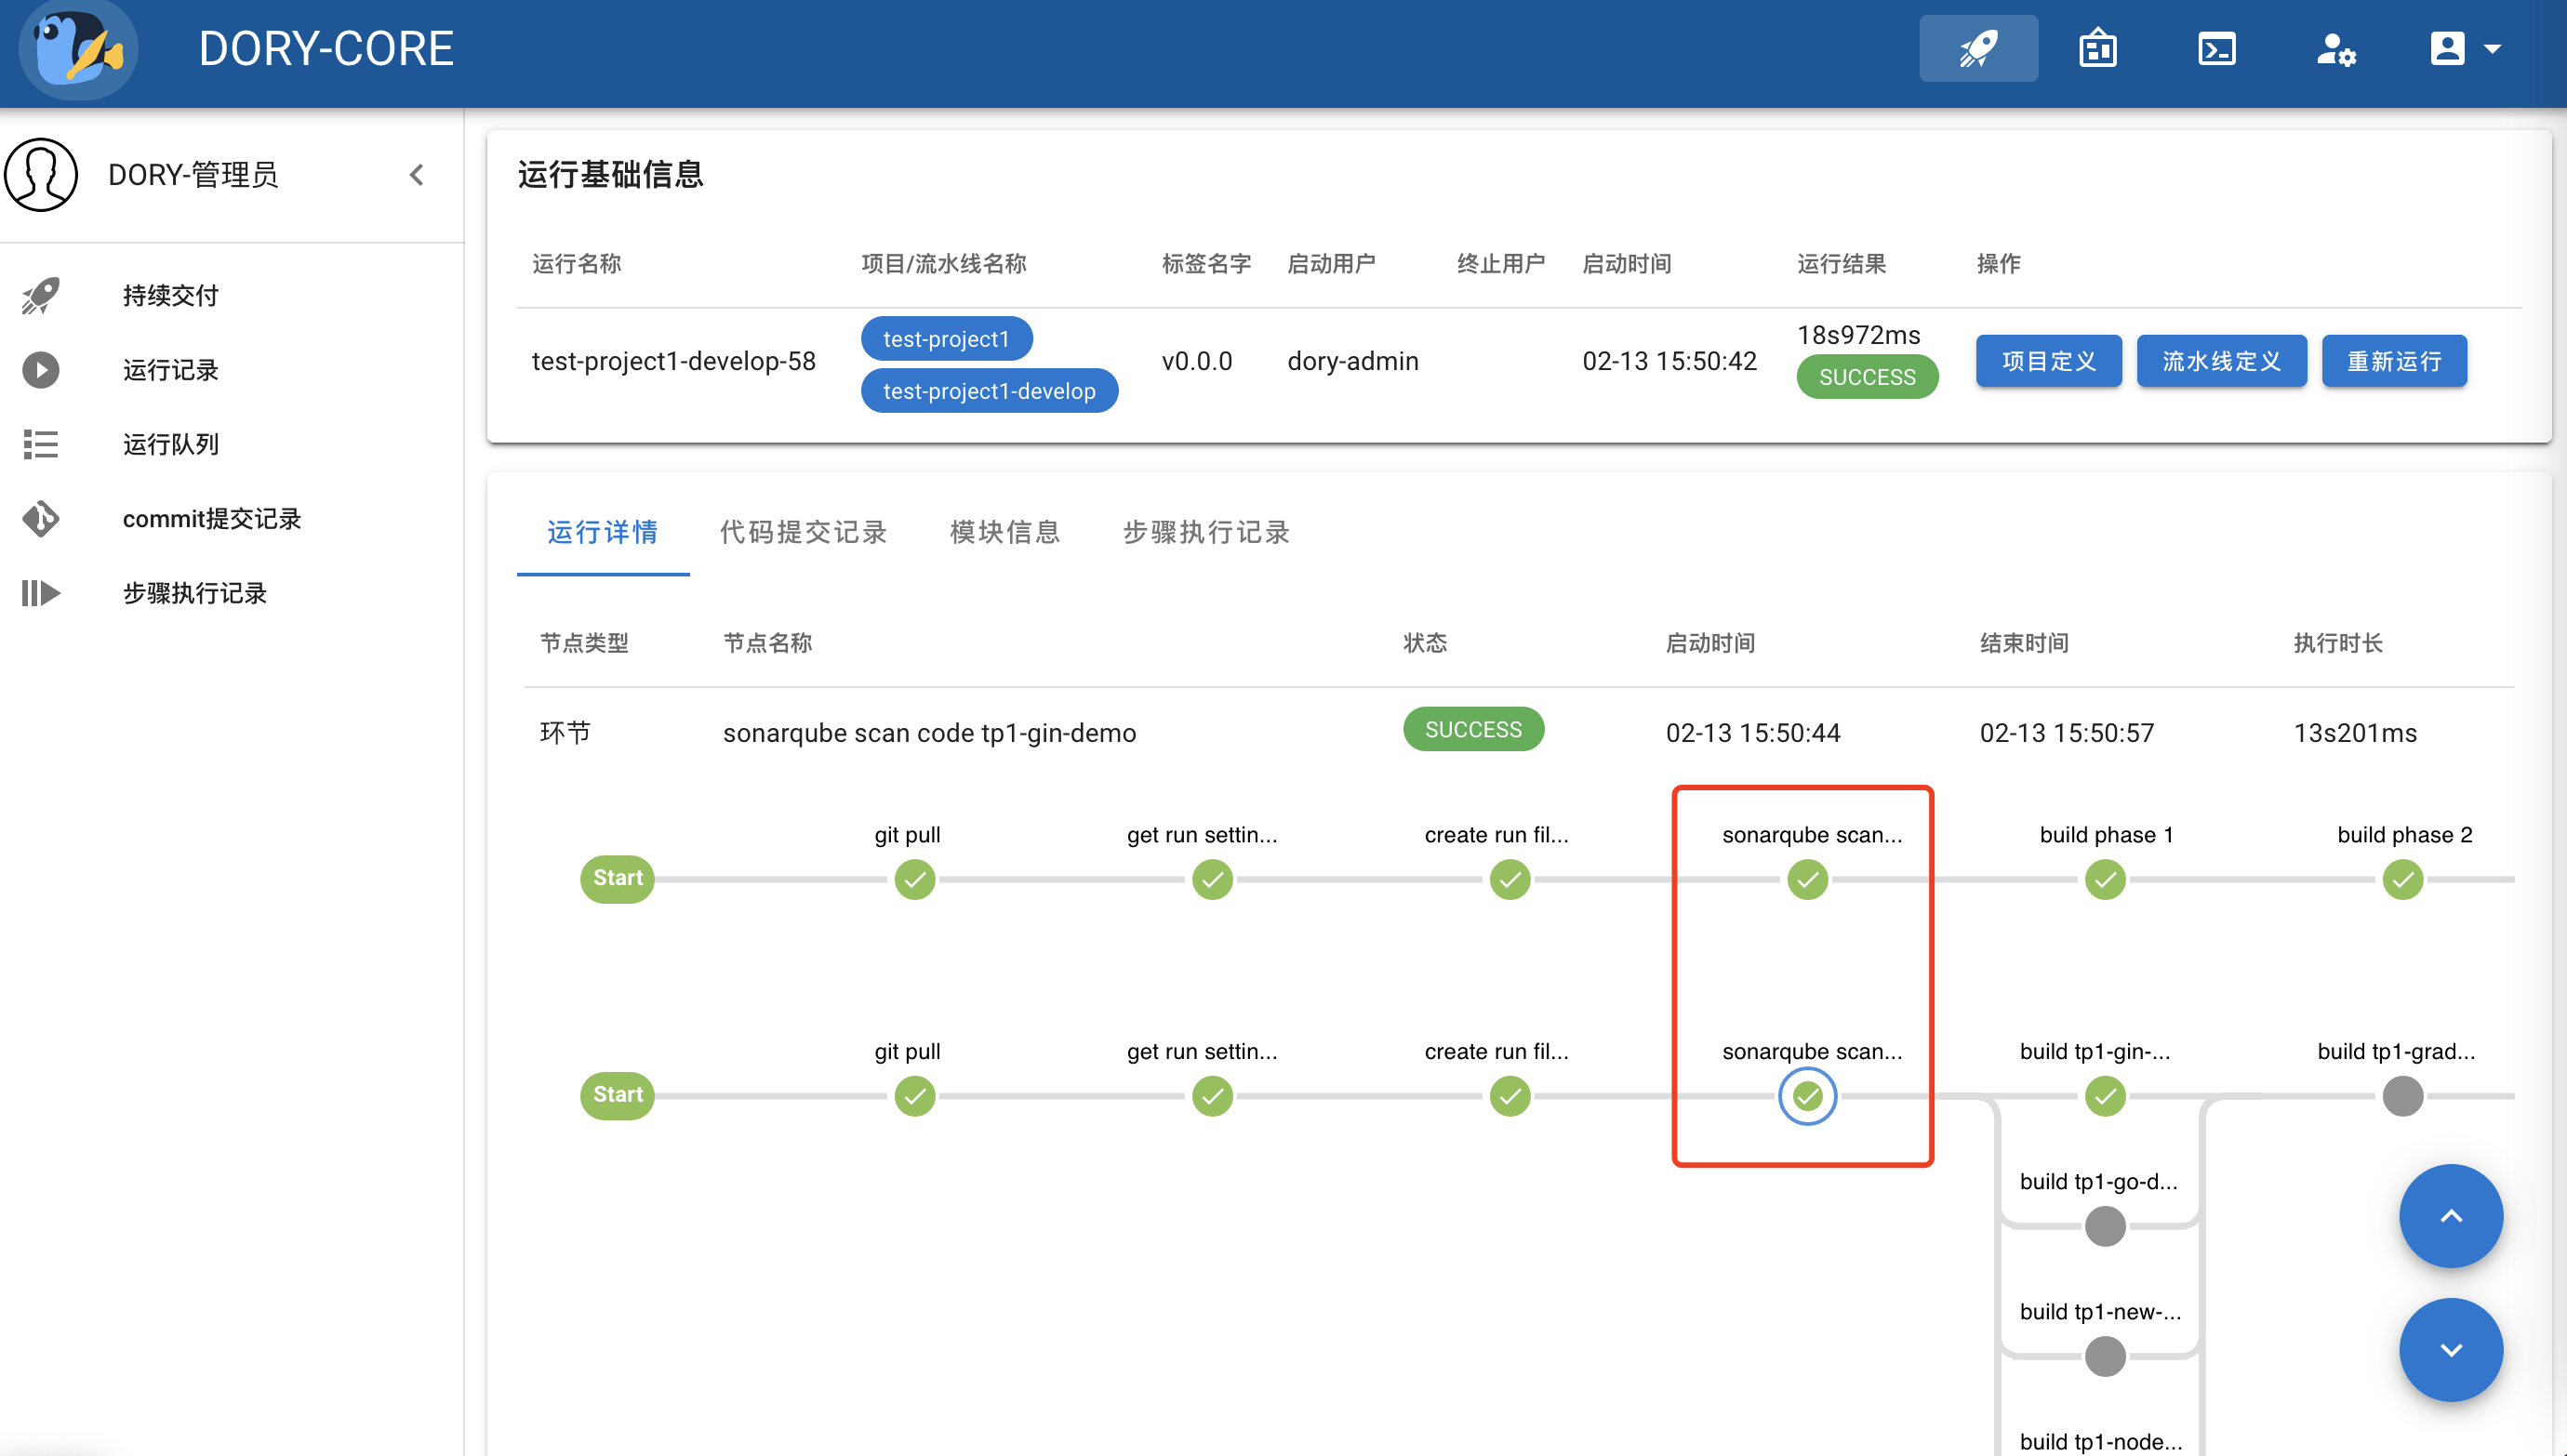Select the 持续交付 rocket icon in the sidebar
The width and height of the screenshot is (2567, 1456).
click(40, 295)
